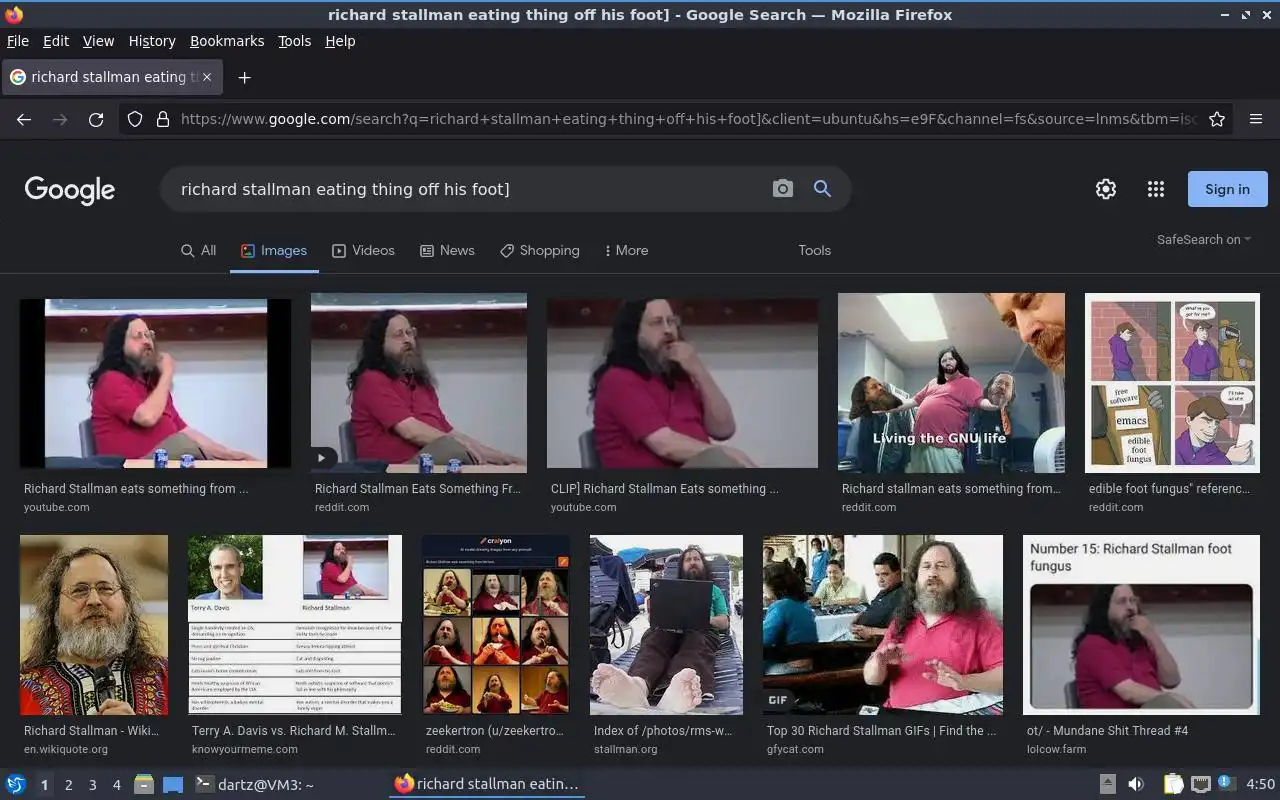Viewport: 1280px width, 800px height.
Task: Select the Firefox window taskbar entry
Action: 487,784
